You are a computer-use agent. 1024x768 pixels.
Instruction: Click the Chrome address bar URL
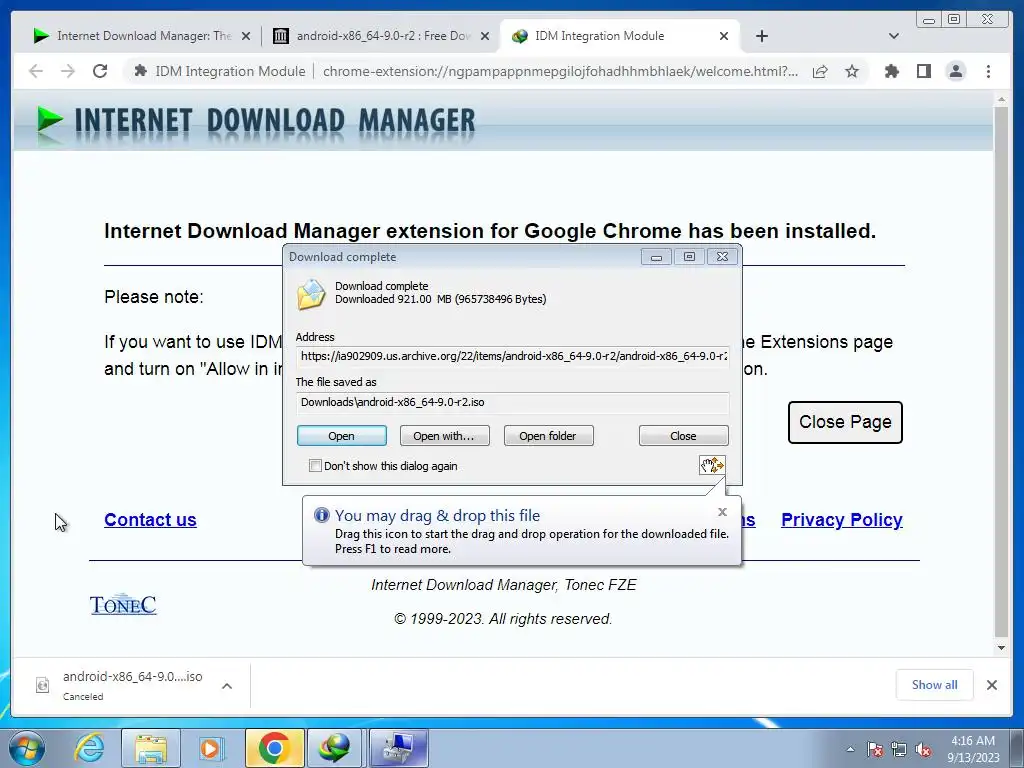(x=560, y=71)
